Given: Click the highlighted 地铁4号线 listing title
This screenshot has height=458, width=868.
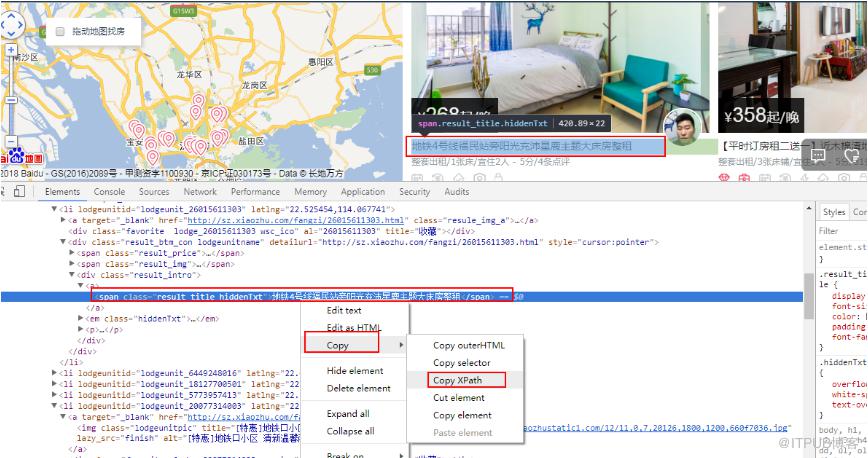Looking at the screenshot, I should 521,146.
